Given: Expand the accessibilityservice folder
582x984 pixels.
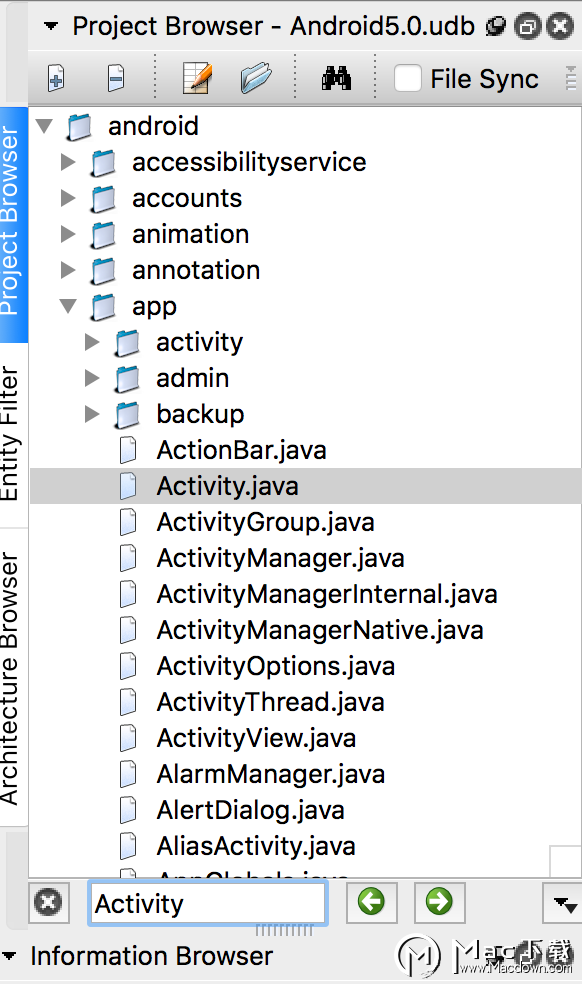Looking at the screenshot, I should pos(68,162).
